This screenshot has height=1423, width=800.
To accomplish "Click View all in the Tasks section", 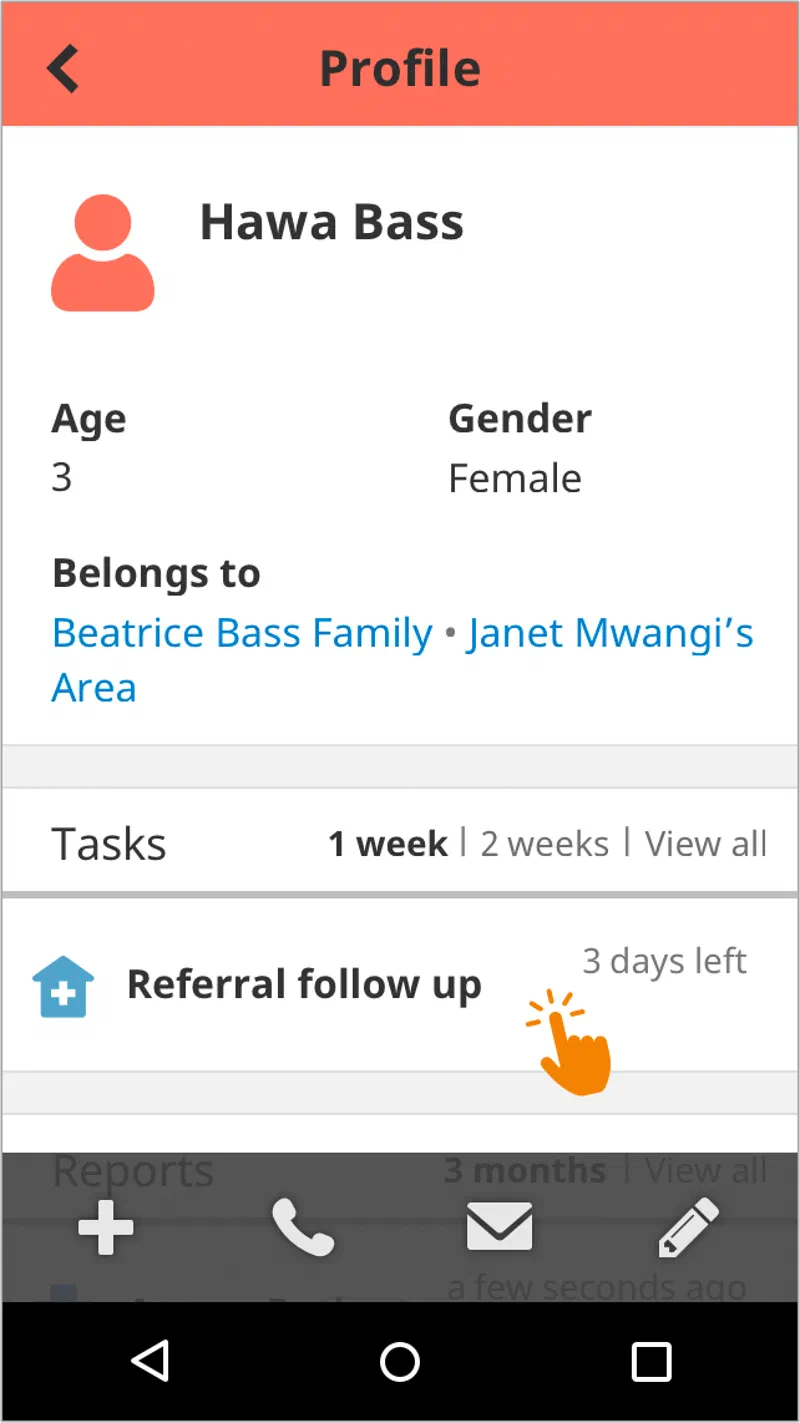I will pyautogui.click(x=705, y=844).
